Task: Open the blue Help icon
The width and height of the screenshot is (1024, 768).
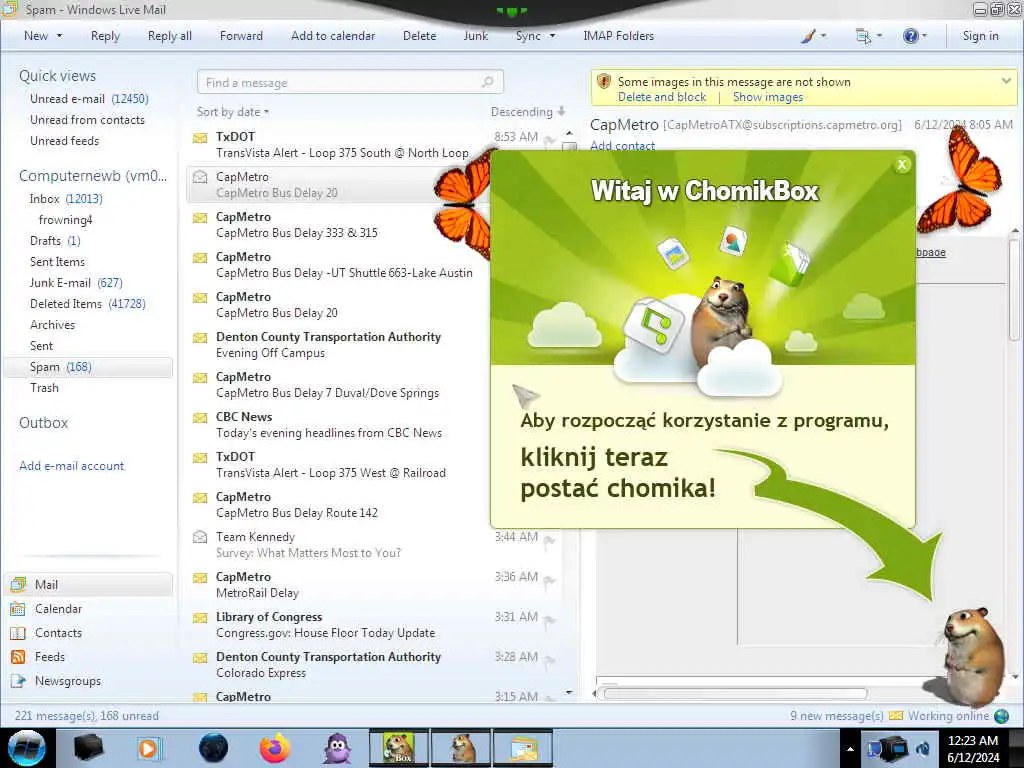Action: click(910, 36)
